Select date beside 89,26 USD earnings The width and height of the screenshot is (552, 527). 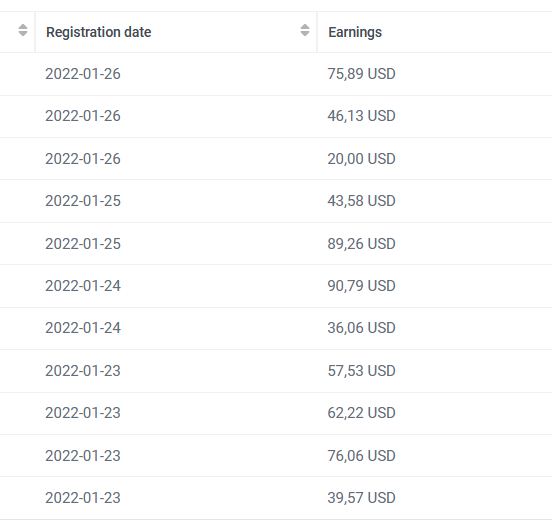coord(83,244)
